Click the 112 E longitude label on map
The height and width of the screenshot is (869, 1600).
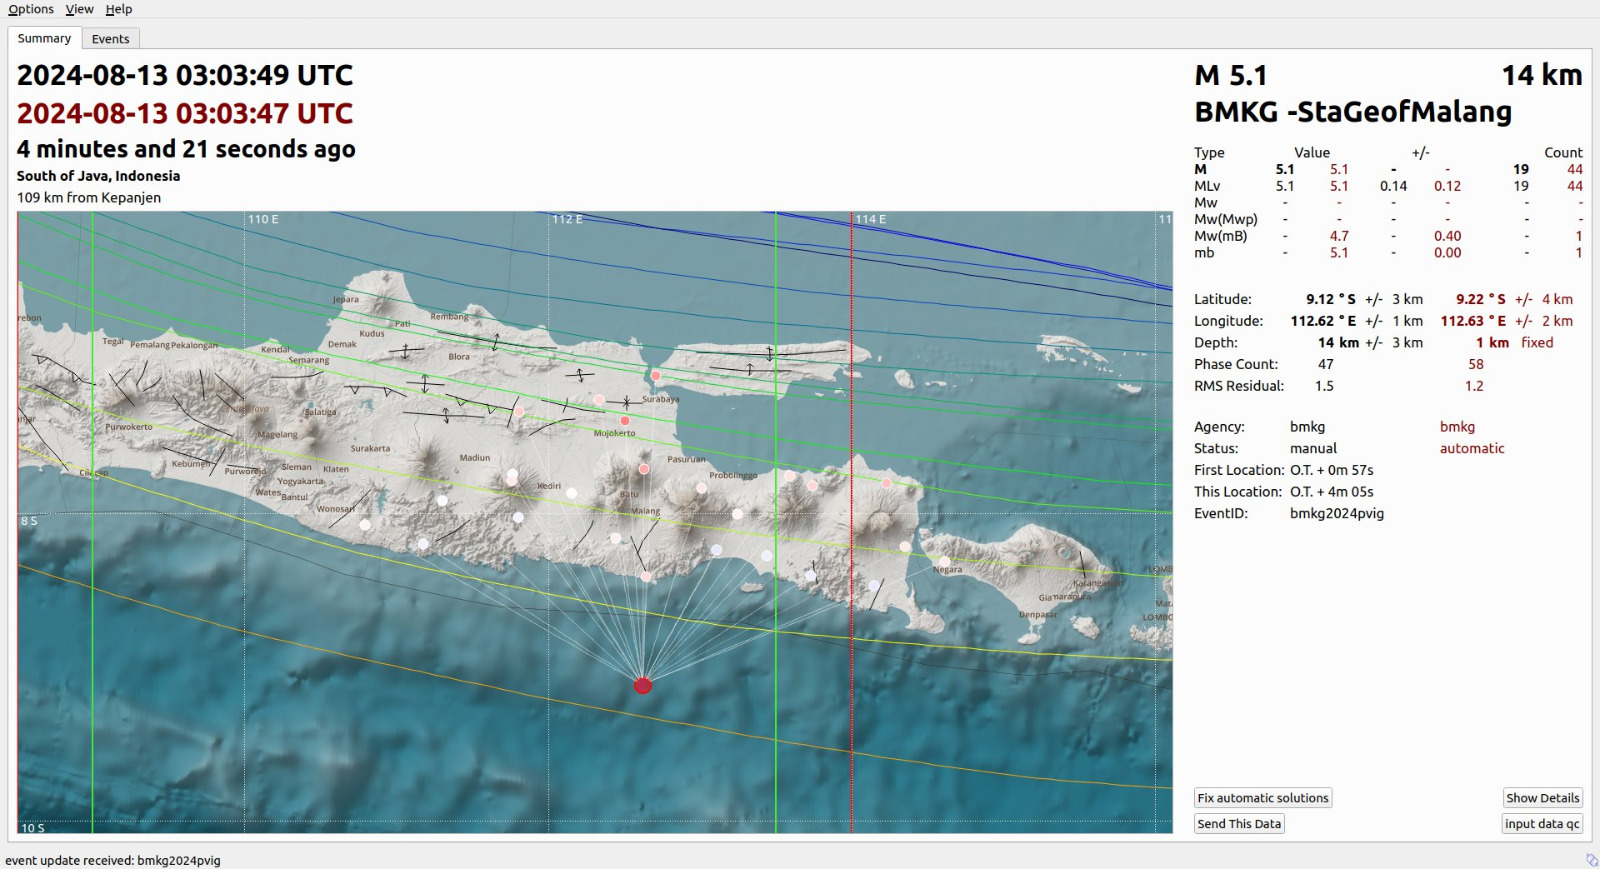567,219
